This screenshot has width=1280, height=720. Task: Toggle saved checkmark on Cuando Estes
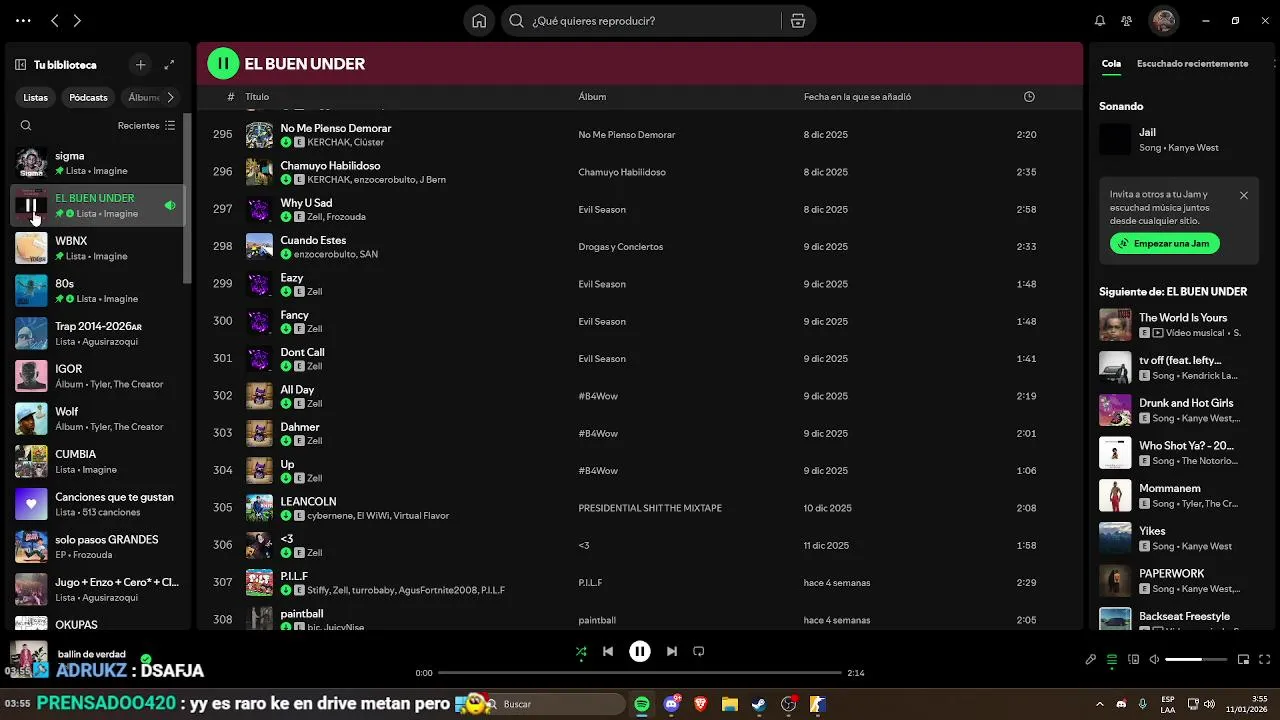286,255
